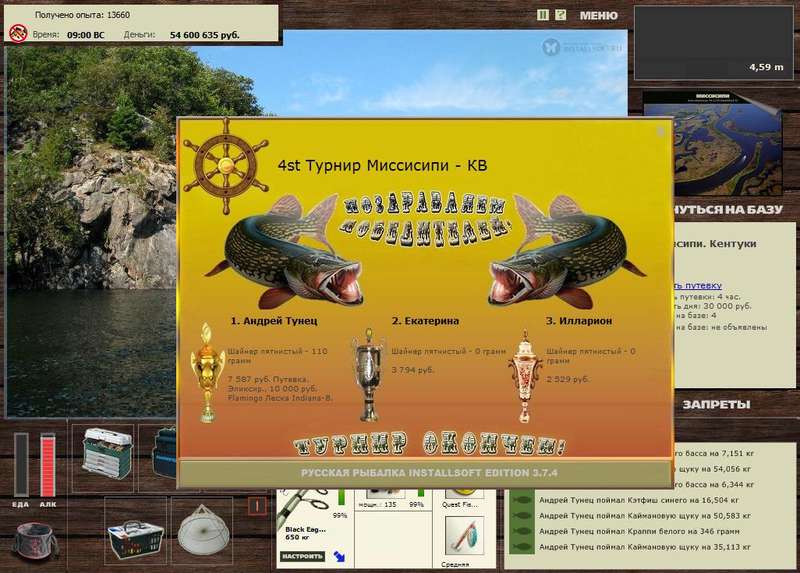Open the ЗАПРЕТЫ bans section
Viewport: 800px width, 573px height.
point(716,405)
